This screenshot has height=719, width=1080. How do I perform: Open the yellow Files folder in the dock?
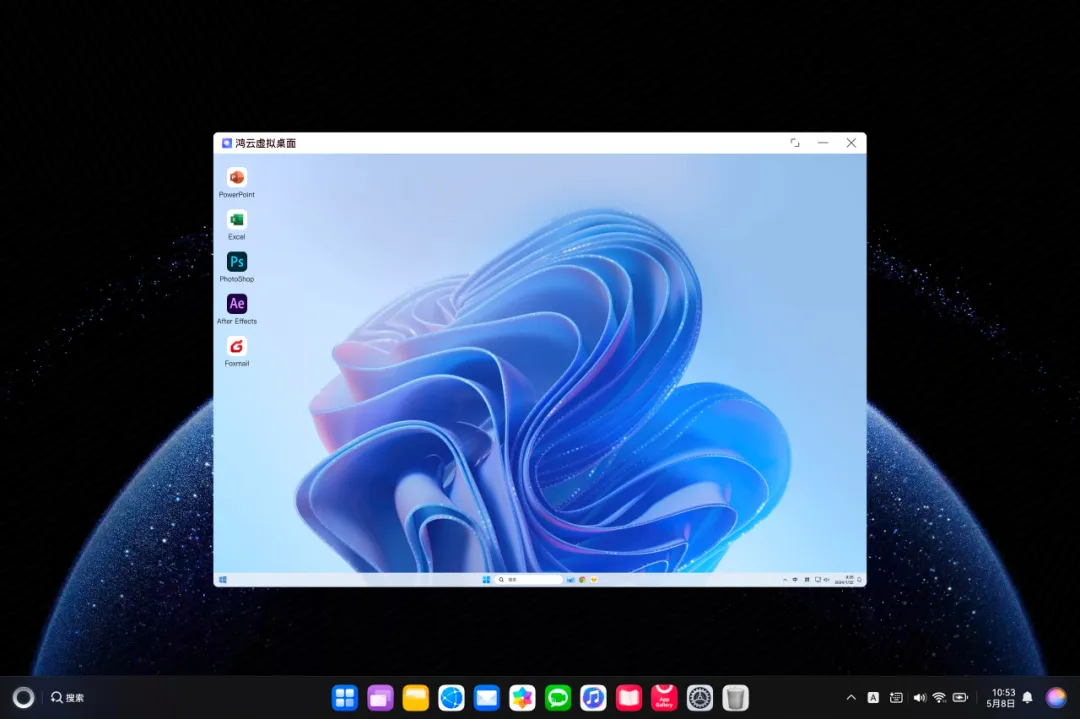tap(416, 698)
